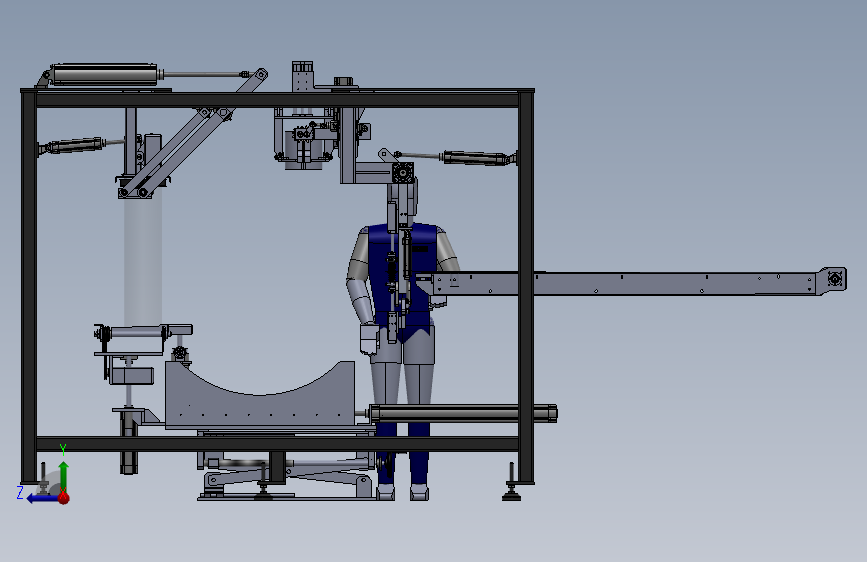This screenshot has height=562, width=867.
Task: Select the black top beam of the frame
Action: (x=278, y=98)
